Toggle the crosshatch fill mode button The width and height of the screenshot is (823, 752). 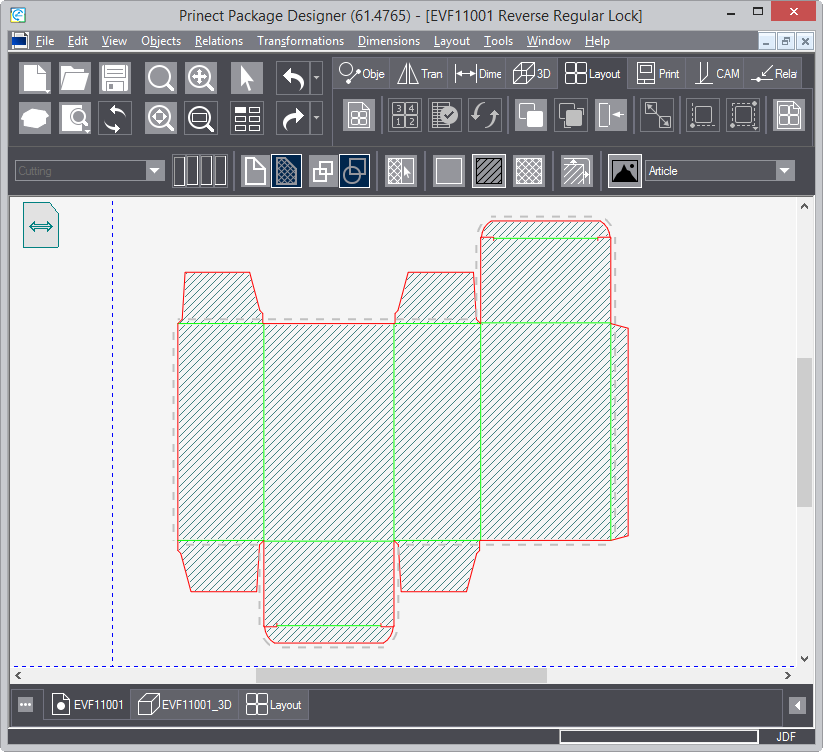[x=529, y=171]
